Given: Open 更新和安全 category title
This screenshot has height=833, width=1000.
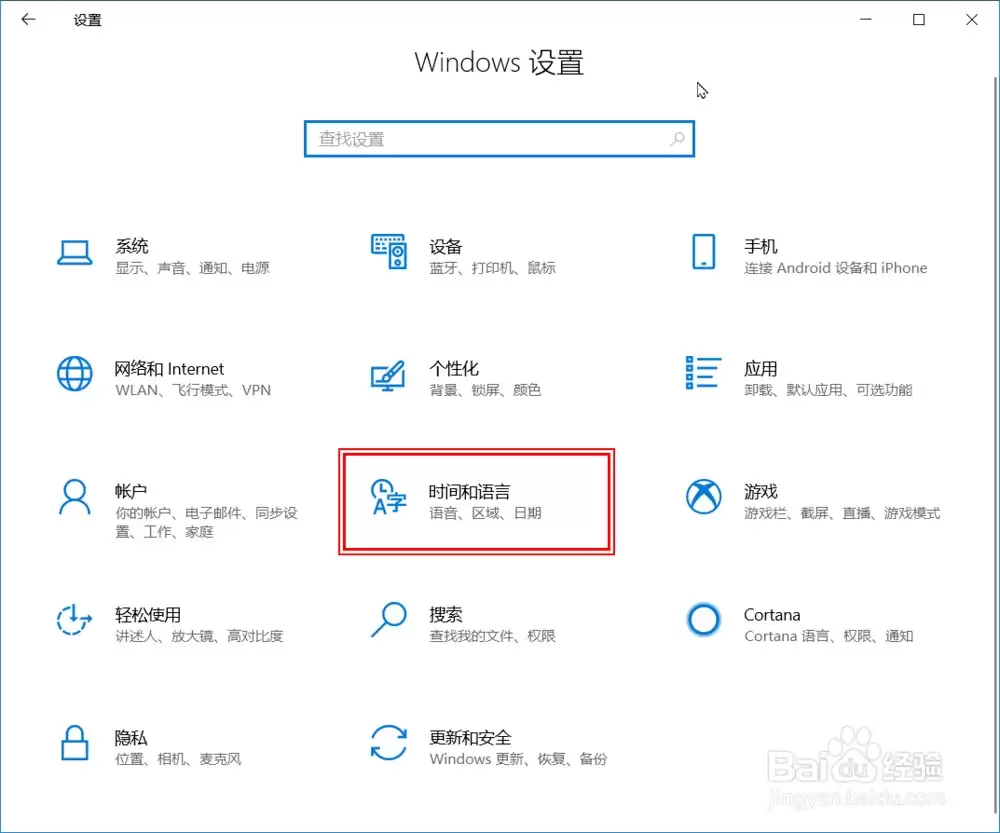Looking at the screenshot, I should 470,738.
